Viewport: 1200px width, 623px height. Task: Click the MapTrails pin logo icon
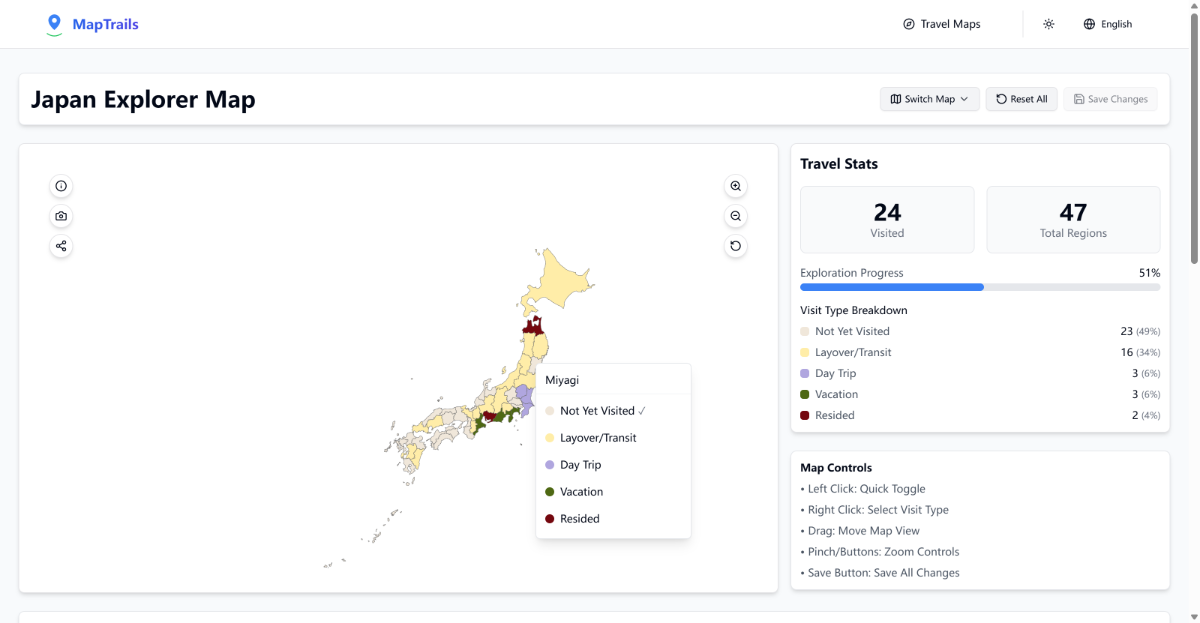(x=54, y=25)
